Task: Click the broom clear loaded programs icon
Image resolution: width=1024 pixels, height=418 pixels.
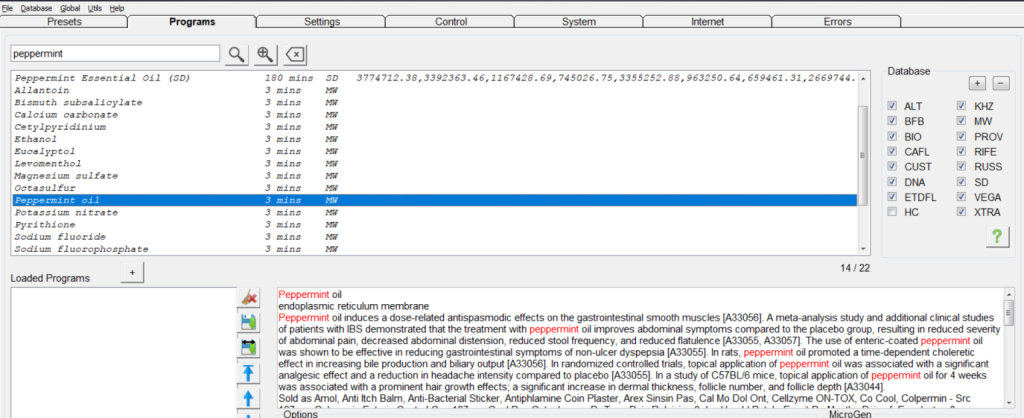Action: tap(248, 298)
